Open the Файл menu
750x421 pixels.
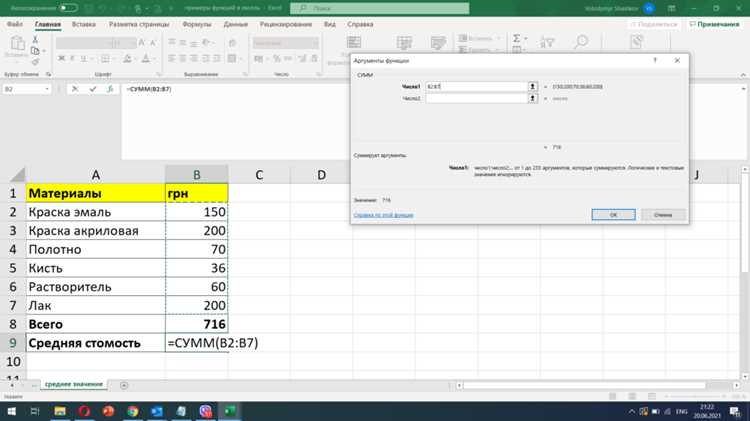pos(14,24)
